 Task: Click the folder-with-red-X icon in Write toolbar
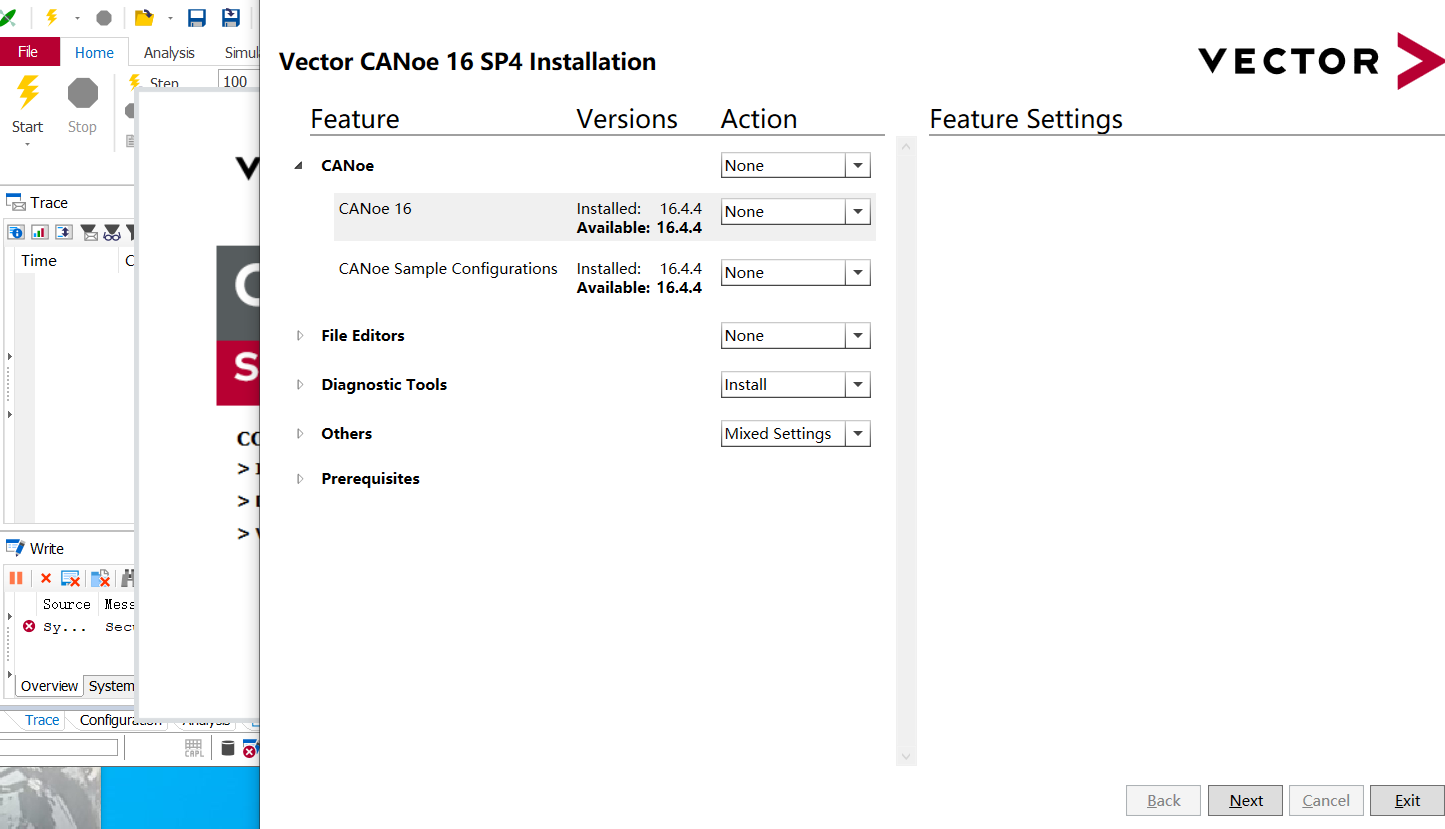[100, 578]
